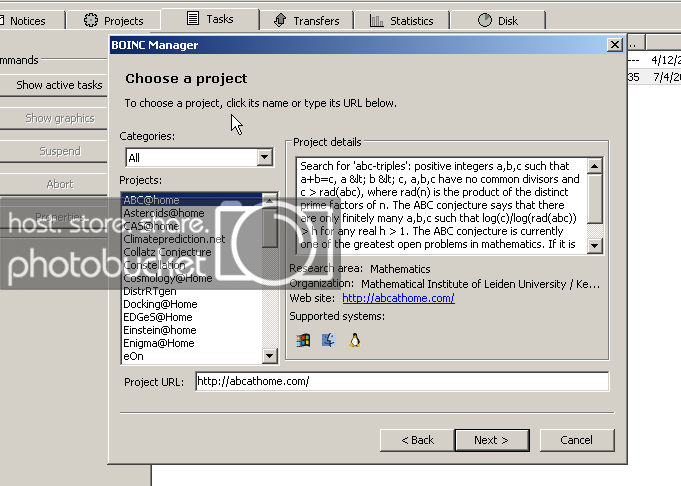Click the Linux penguin icon
Image resolution: width=681 pixels, height=486 pixels.
pyautogui.click(x=354, y=340)
